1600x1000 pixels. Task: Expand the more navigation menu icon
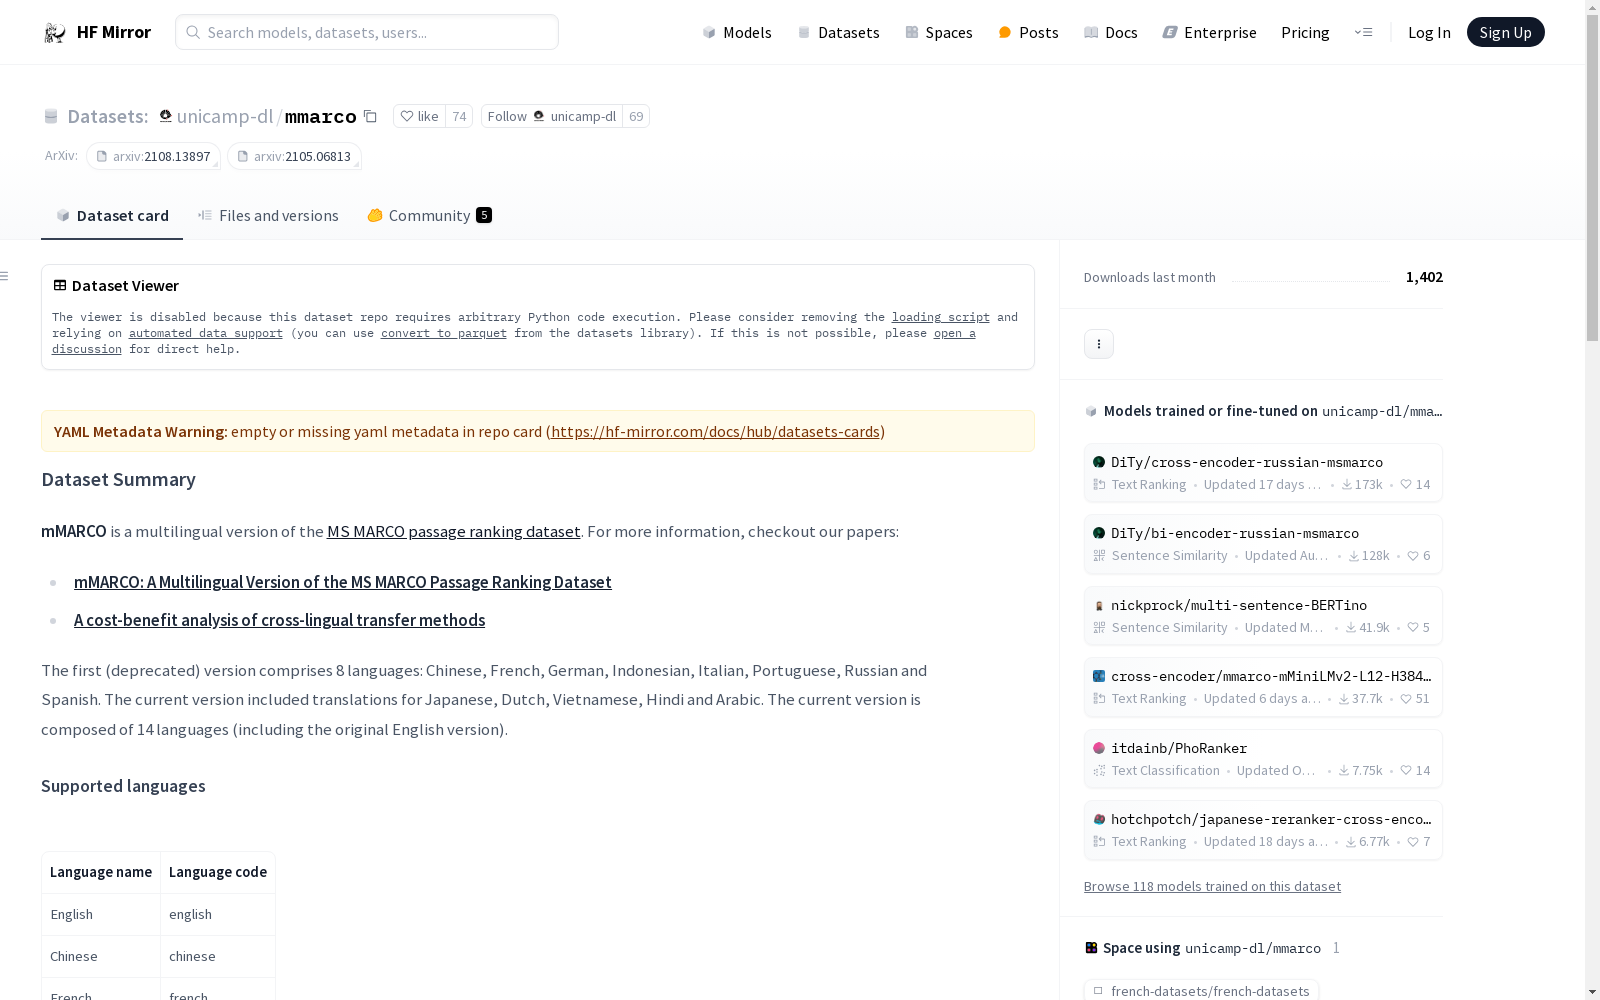(x=1363, y=32)
